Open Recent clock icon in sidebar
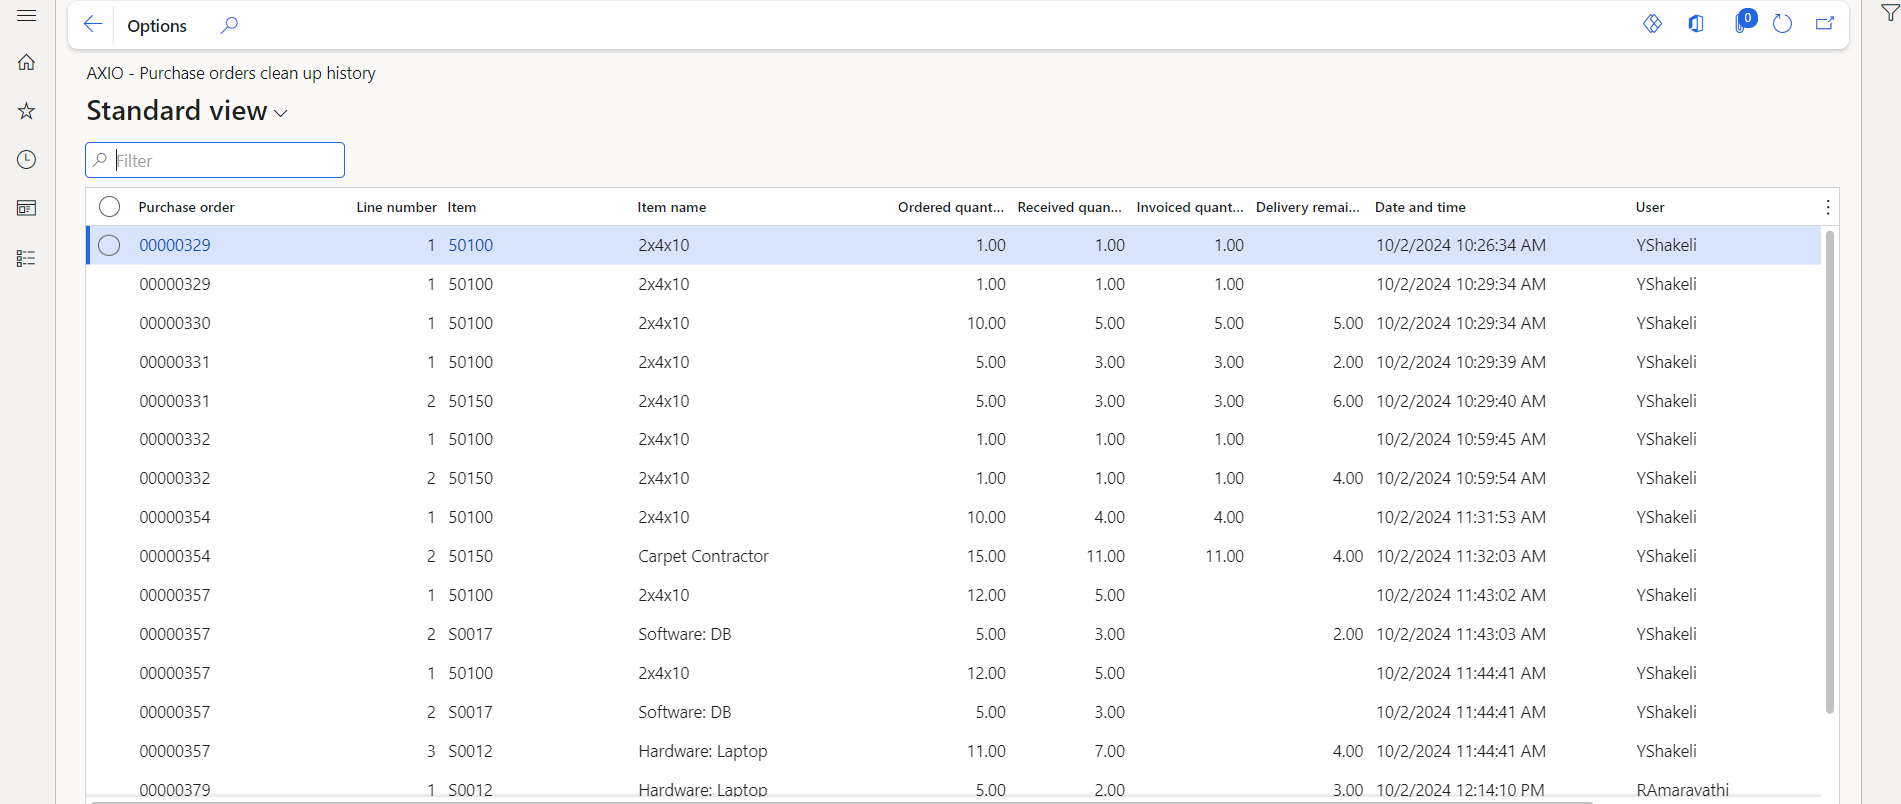 (27, 160)
